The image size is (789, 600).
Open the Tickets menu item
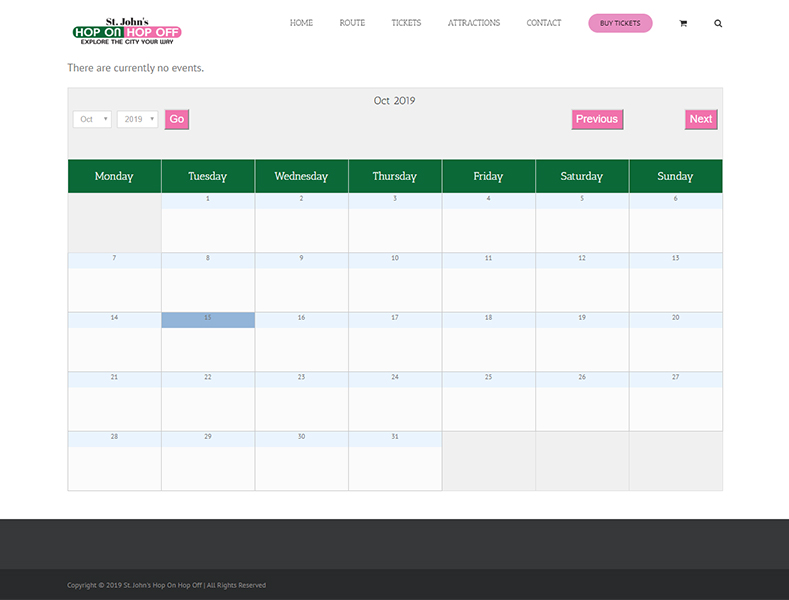click(x=406, y=23)
